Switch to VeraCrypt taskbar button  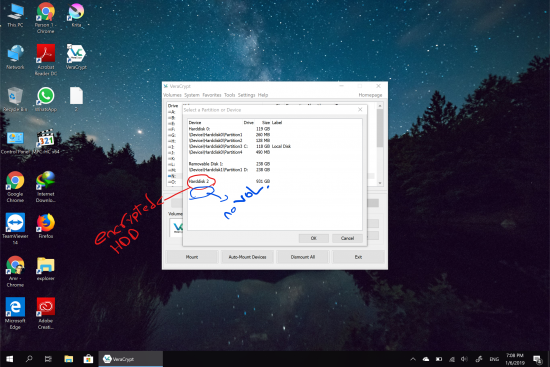point(130,359)
